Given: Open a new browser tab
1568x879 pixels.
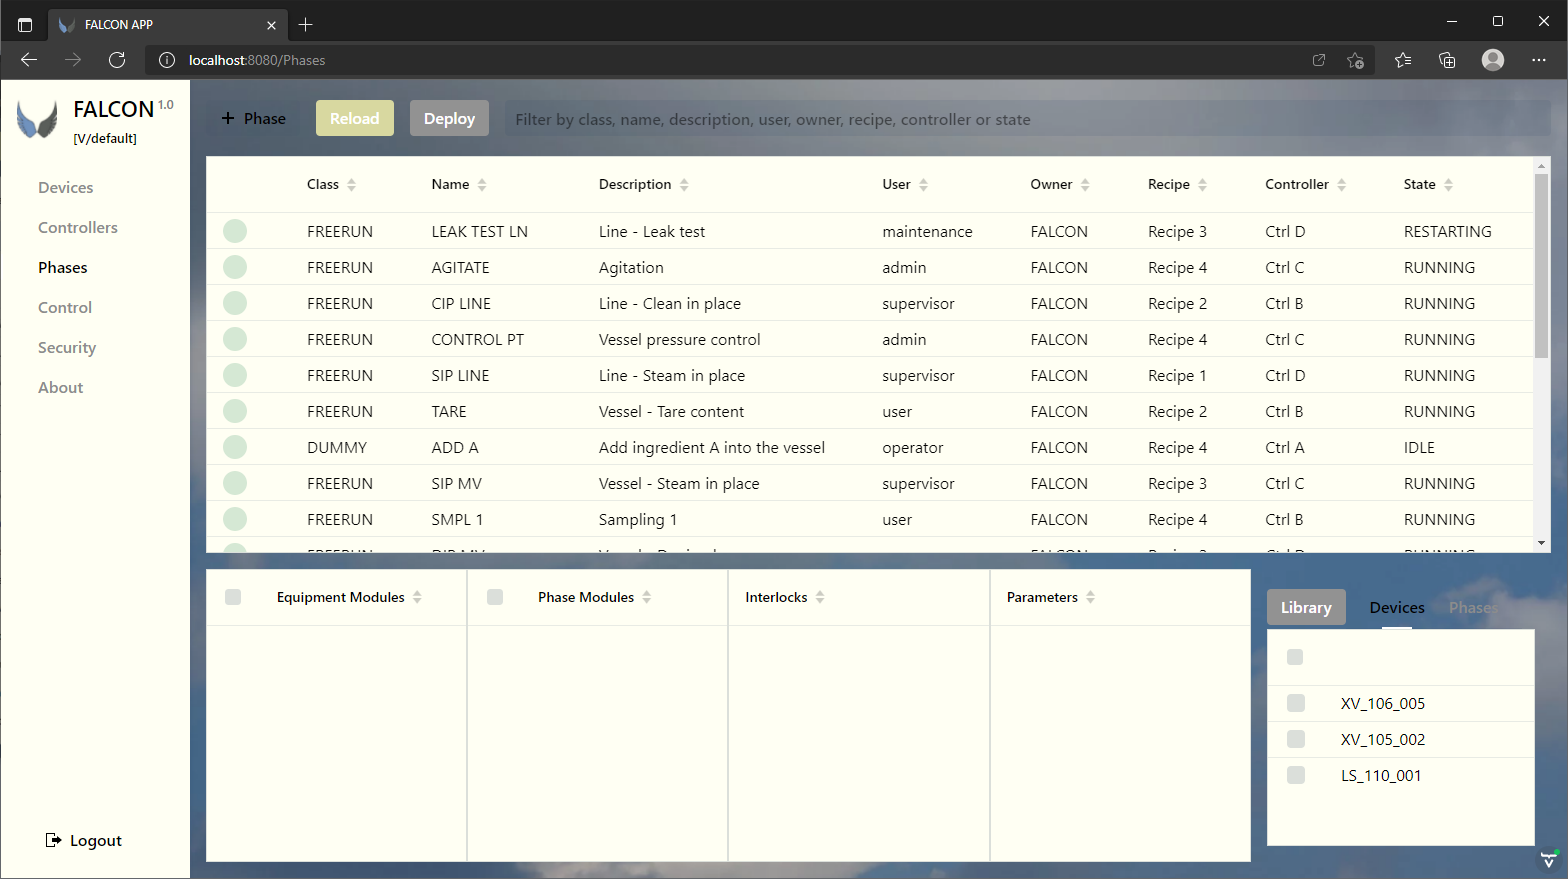Looking at the screenshot, I should pos(306,24).
